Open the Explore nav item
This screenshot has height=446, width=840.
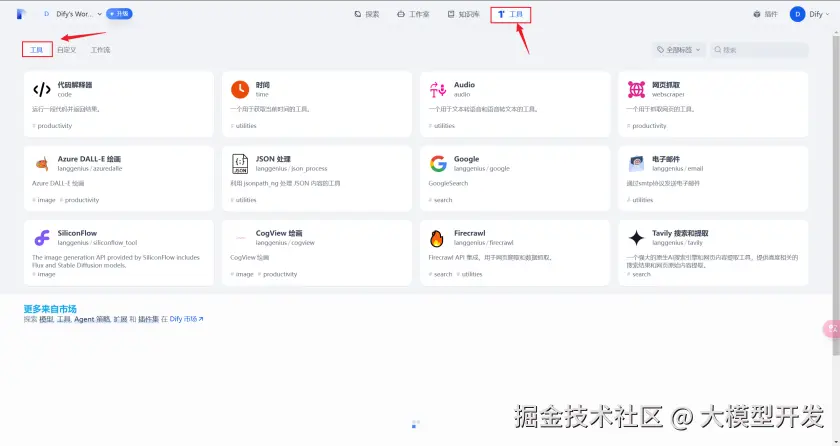click(x=367, y=14)
